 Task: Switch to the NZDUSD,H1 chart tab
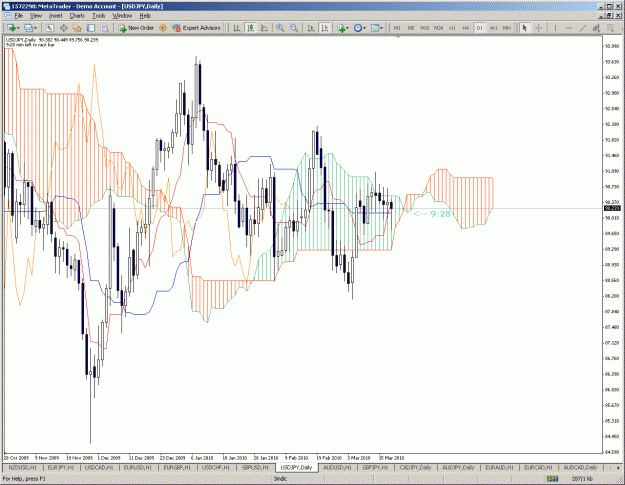tap(22, 467)
